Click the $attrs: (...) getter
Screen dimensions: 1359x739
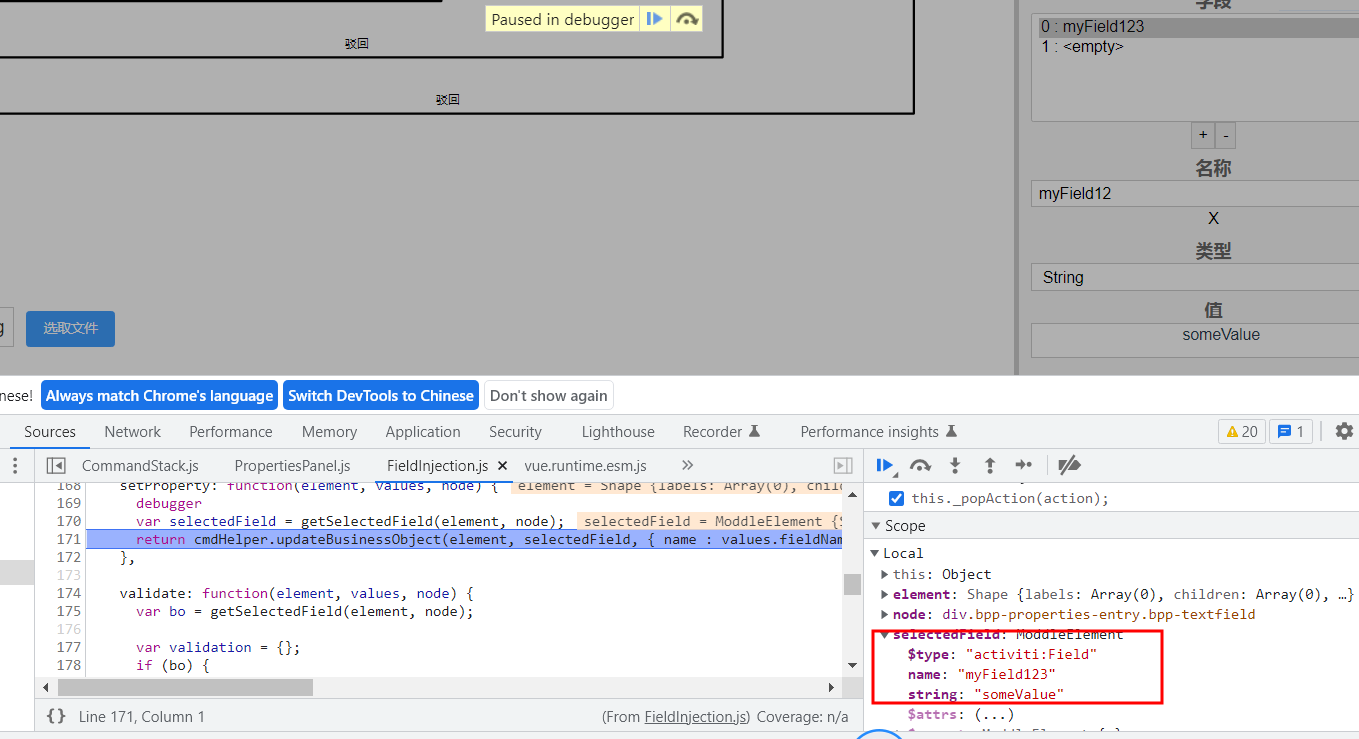(x=960, y=714)
